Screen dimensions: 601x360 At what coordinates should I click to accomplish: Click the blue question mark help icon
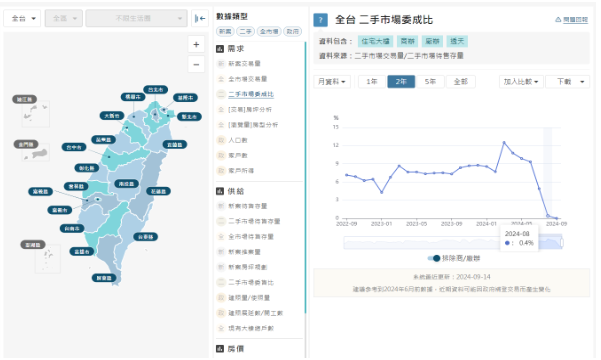320,20
